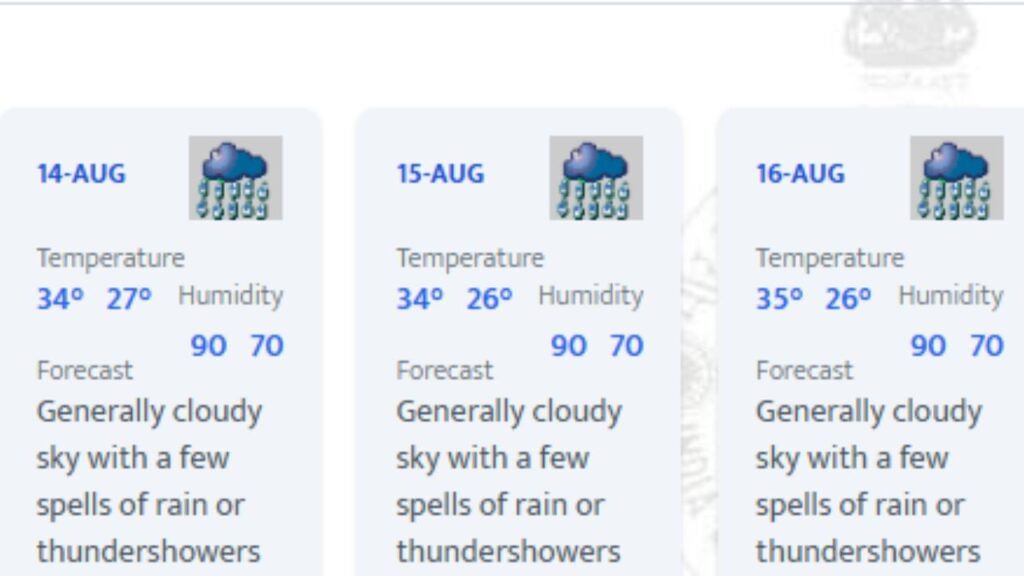Viewport: 1024px width, 576px height.
Task: Click the 34° high temperature for 14-AUG
Action: pyautogui.click(x=60, y=299)
